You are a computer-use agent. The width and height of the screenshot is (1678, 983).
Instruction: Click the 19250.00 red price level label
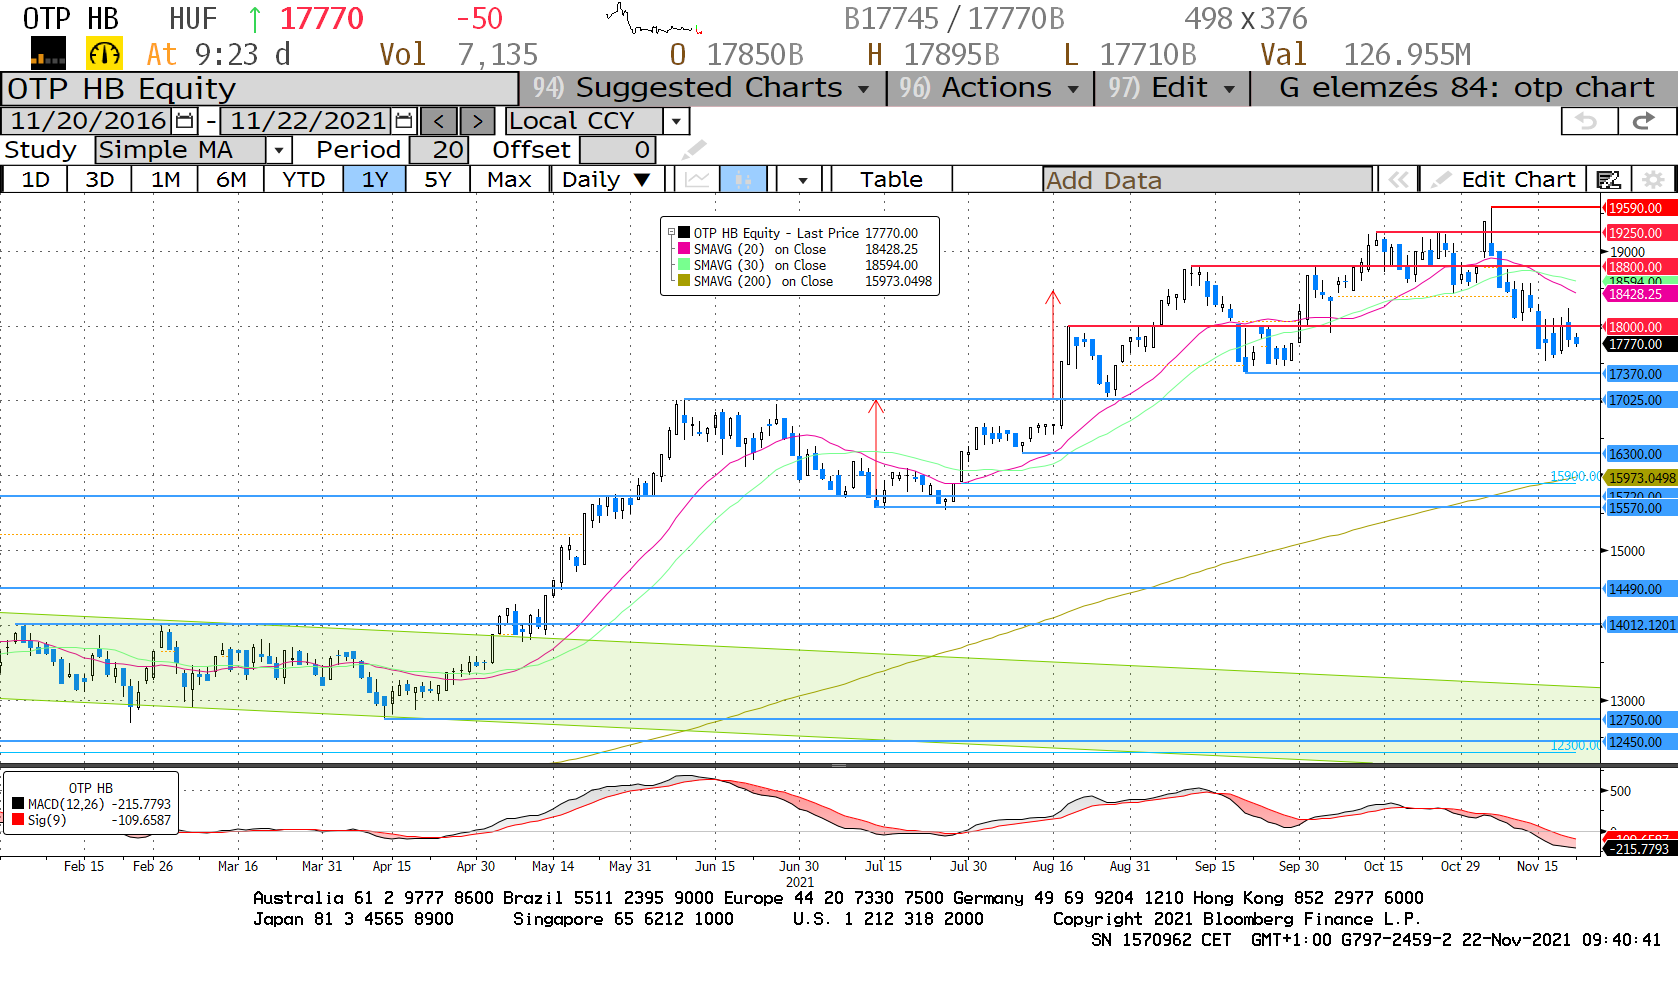[1640, 233]
